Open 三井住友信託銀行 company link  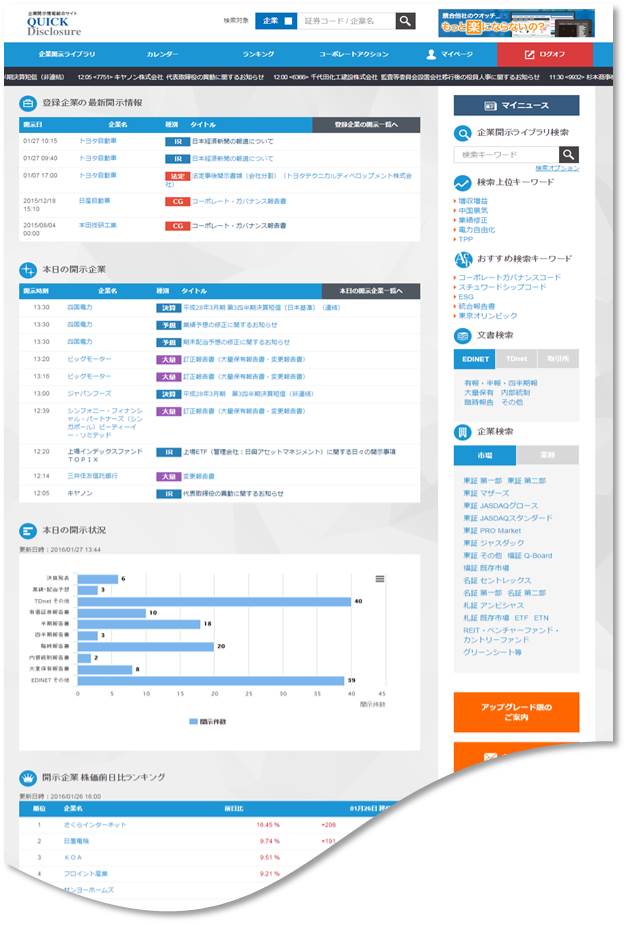tap(93, 476)
